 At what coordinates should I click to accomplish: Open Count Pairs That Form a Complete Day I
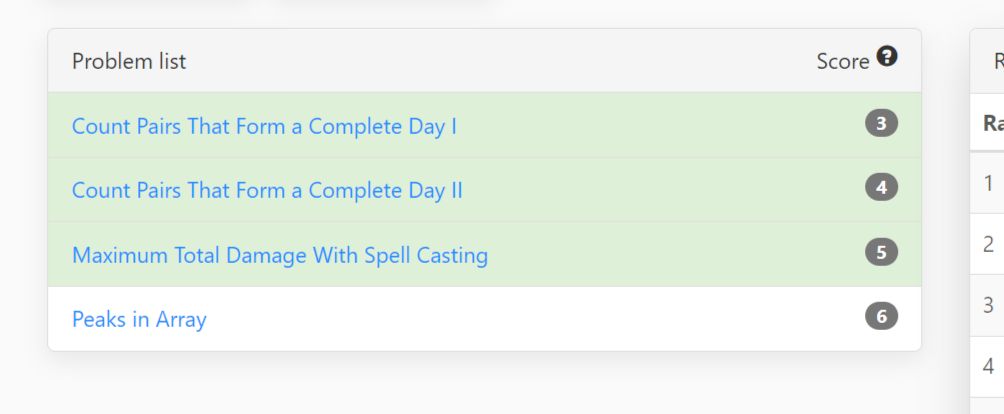[264, 126]
